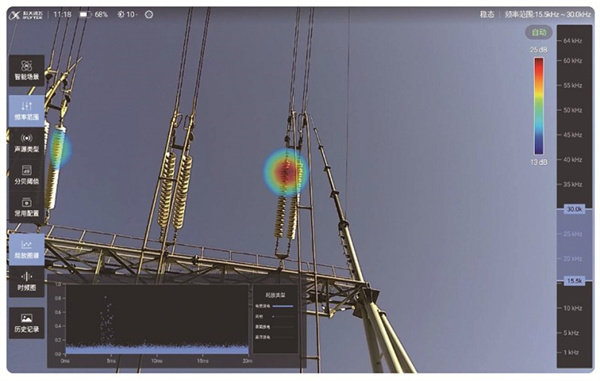Open the 分贝阈值 decibel threshold setting
The width and height of the screenshot is (600, 381).
click(26, 175)
